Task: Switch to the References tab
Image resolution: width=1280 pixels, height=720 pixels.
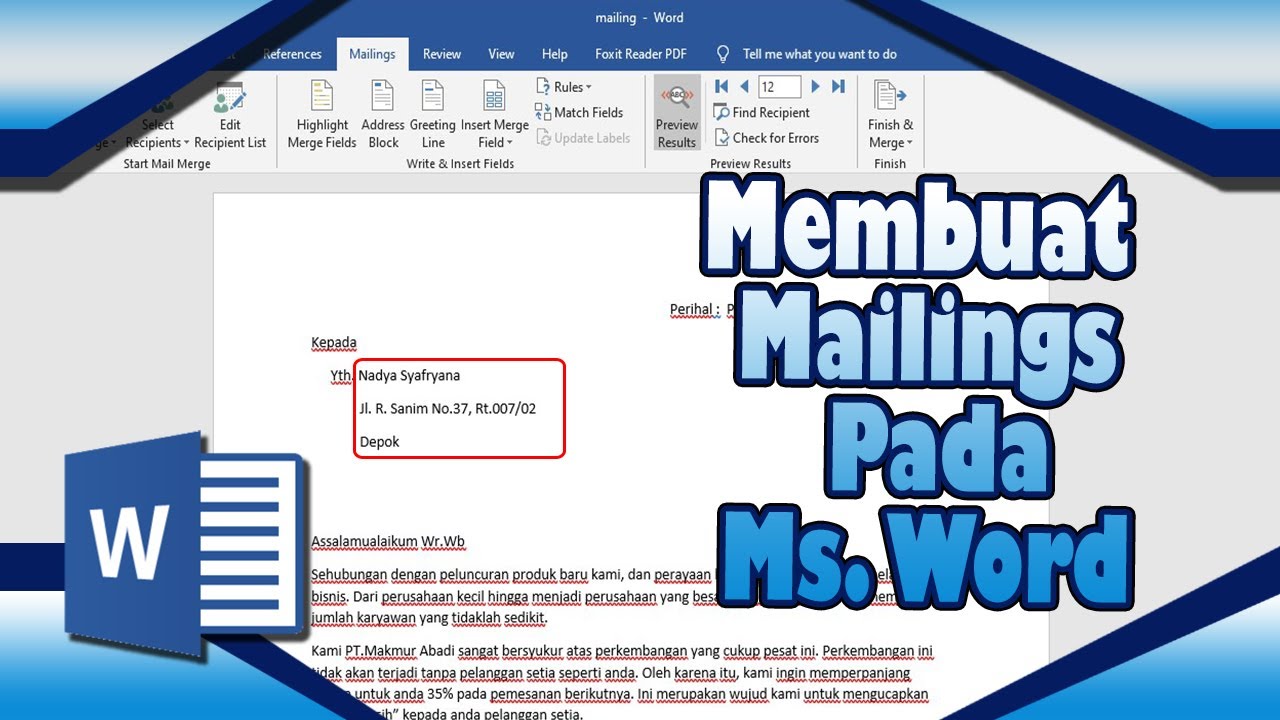Action: pos(292,54)
